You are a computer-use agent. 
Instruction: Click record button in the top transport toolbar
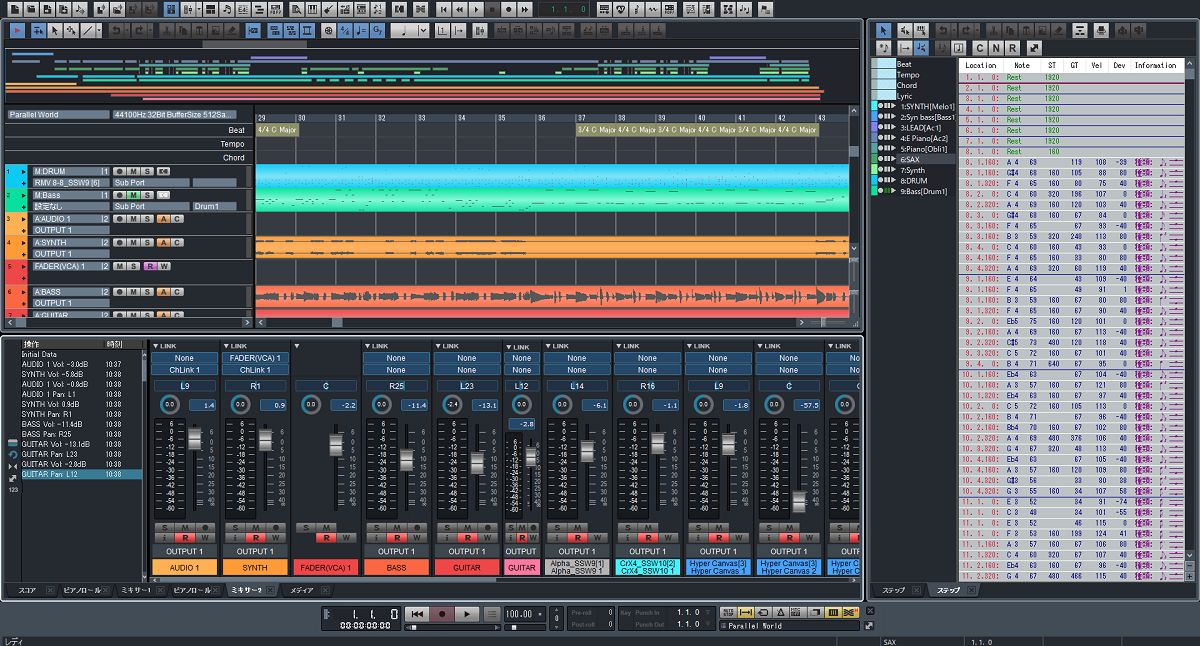point(508,9)
